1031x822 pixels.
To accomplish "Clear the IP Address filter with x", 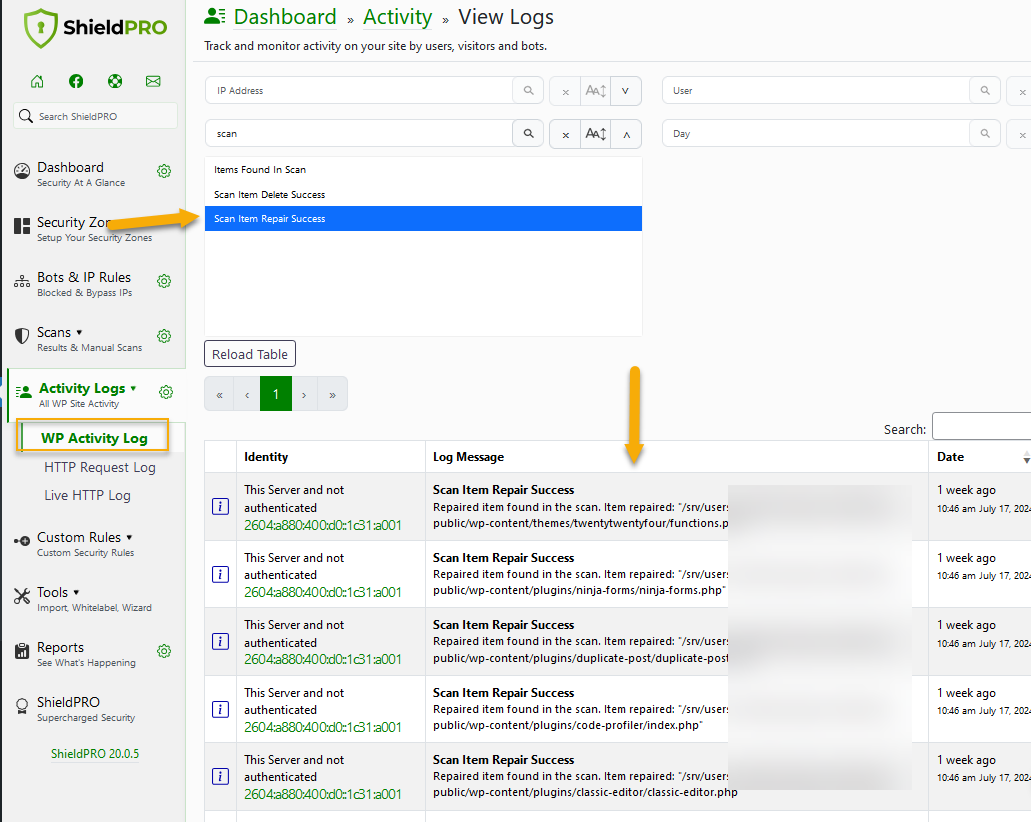I will tap(565, 91).
